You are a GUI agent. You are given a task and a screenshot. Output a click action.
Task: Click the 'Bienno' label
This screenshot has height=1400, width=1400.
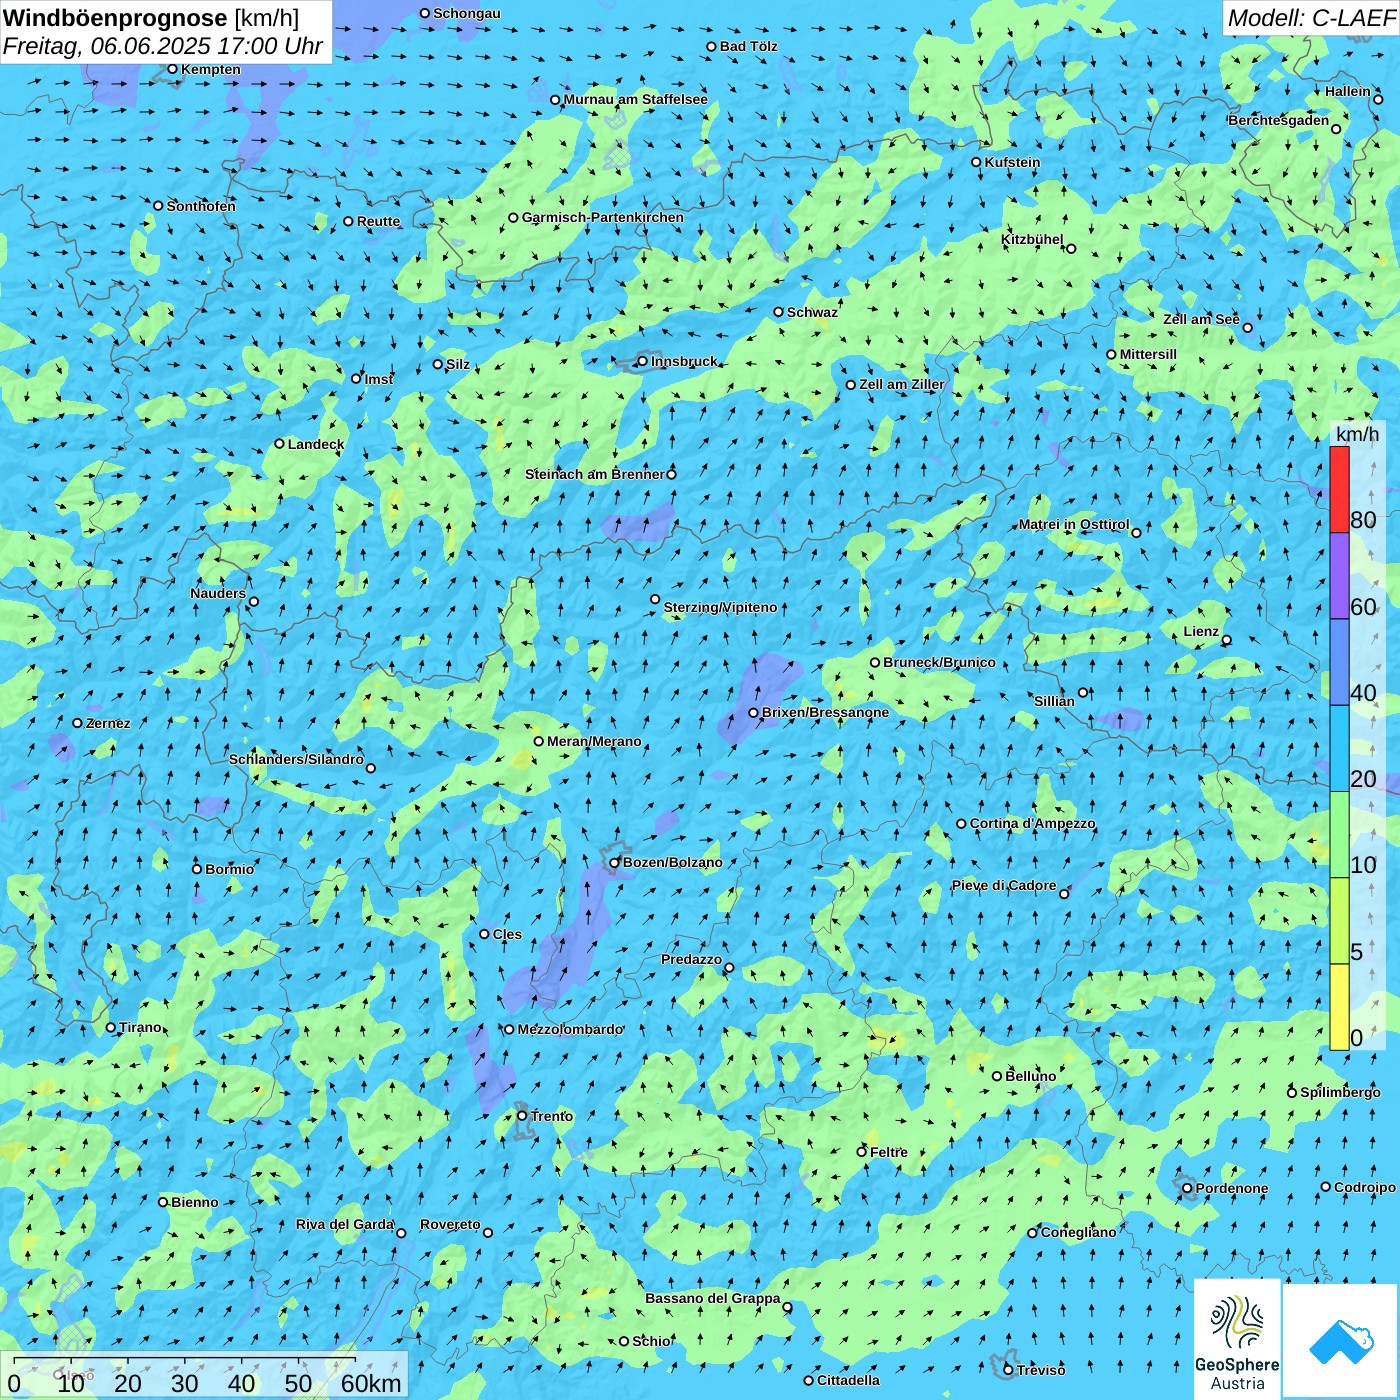click(194, 1202)
